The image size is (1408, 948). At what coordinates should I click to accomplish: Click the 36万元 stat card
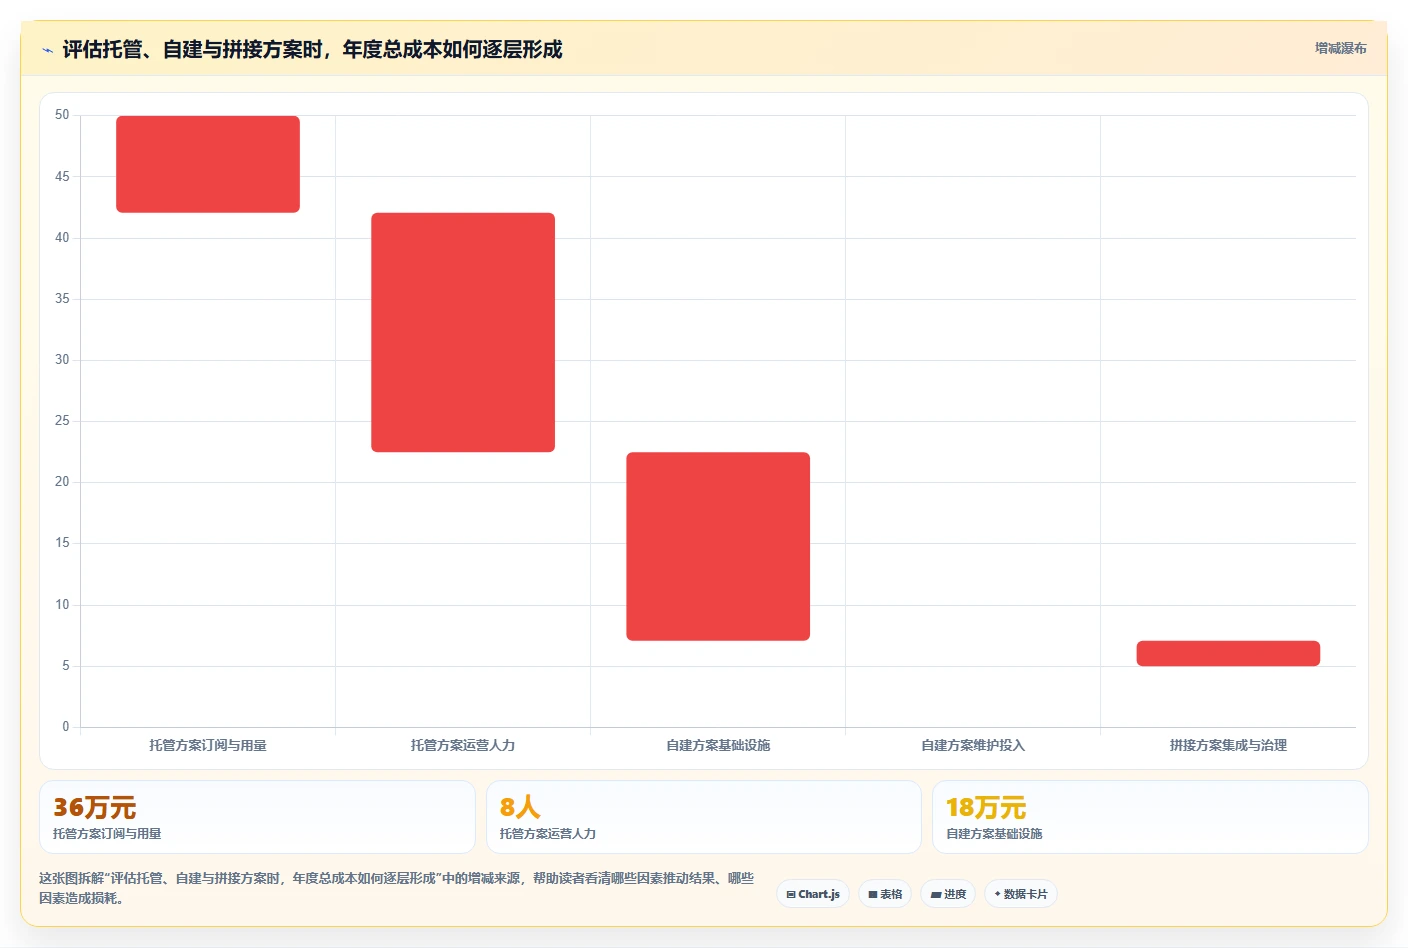pos(257,817)
